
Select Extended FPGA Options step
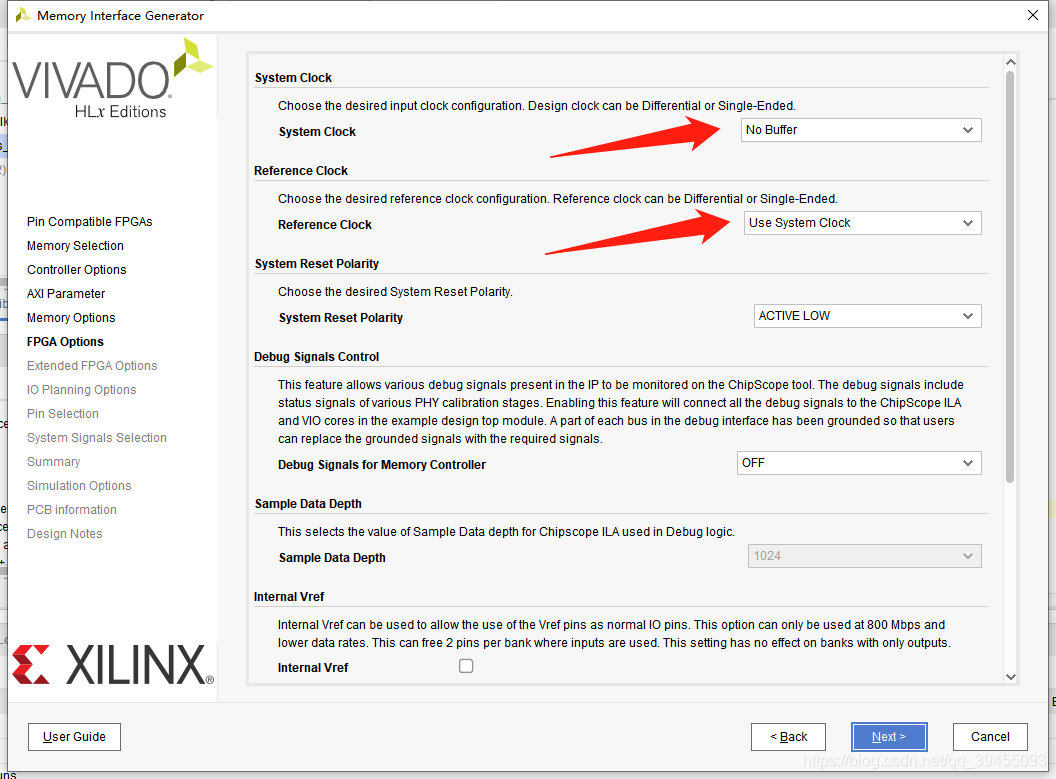(92, 366)
